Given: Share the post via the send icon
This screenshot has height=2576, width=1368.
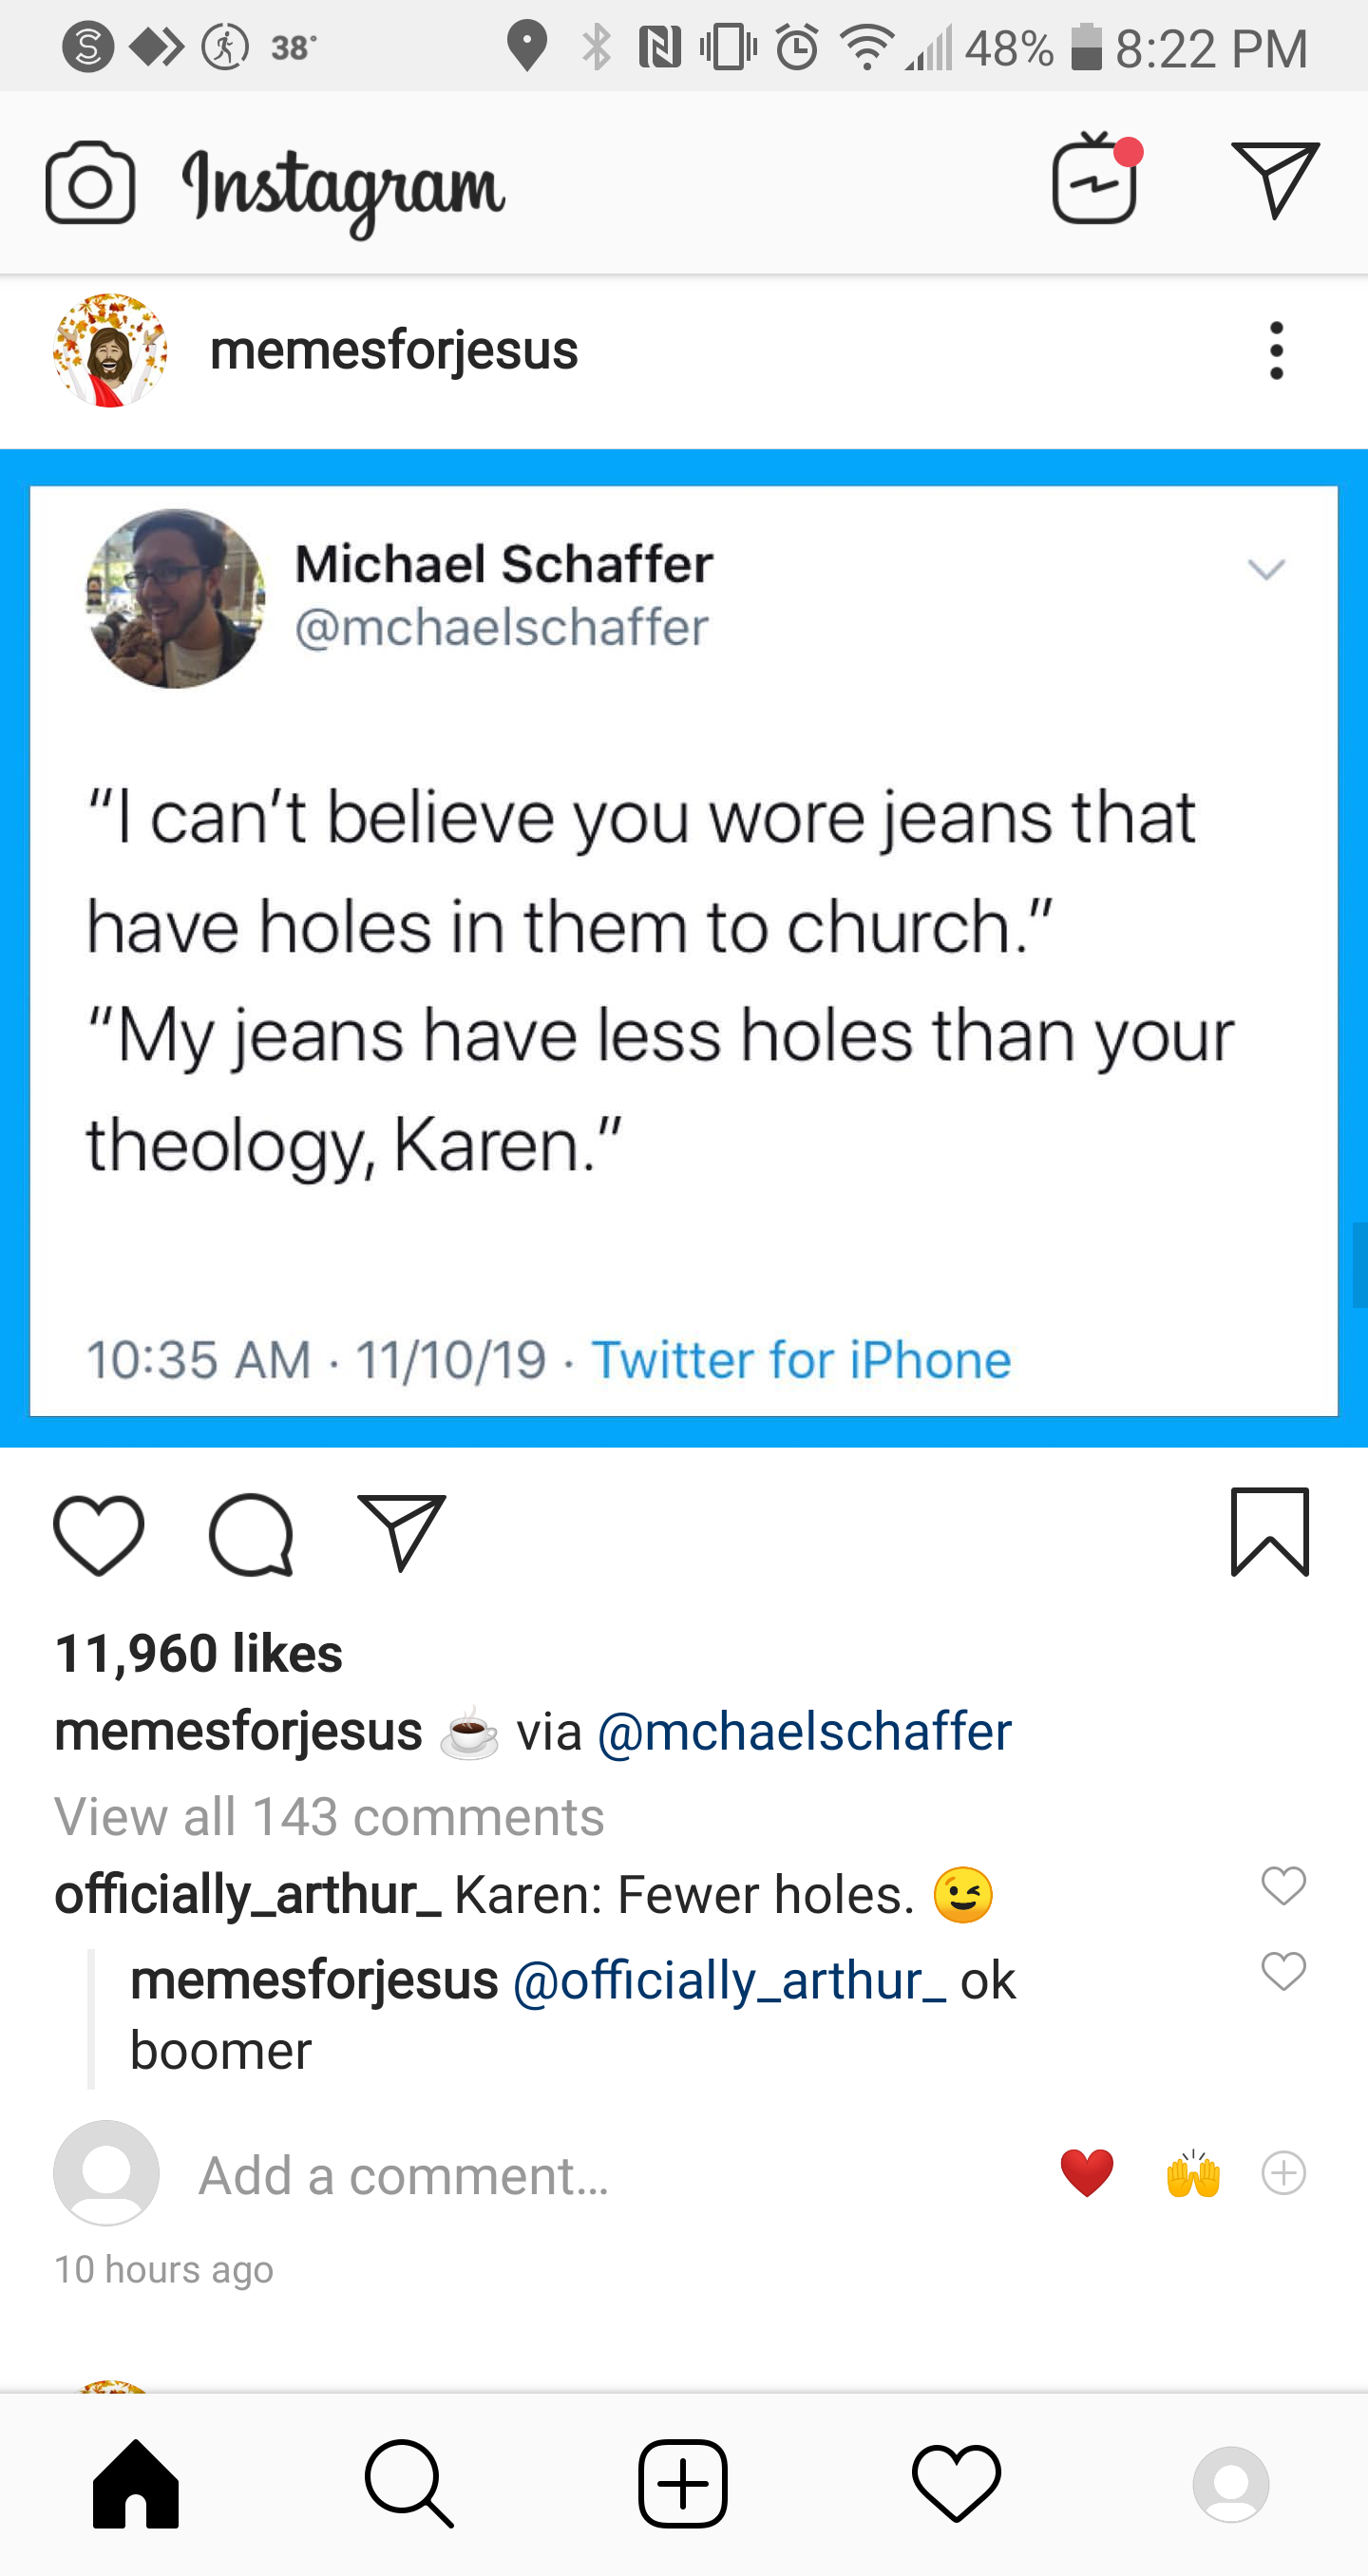Looking at the screenshot, I should click(x=401, y=1533).
